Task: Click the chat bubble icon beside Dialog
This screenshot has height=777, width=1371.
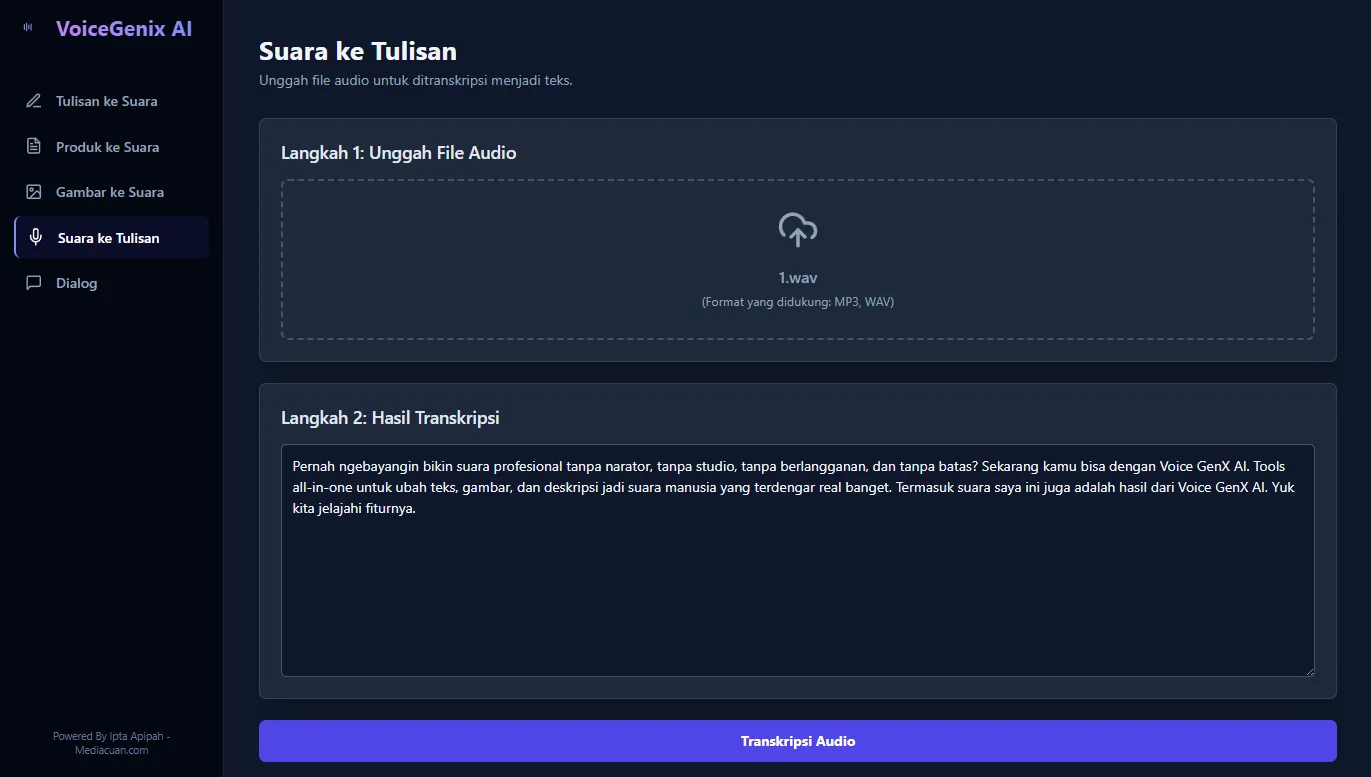Action: (35, 283)
